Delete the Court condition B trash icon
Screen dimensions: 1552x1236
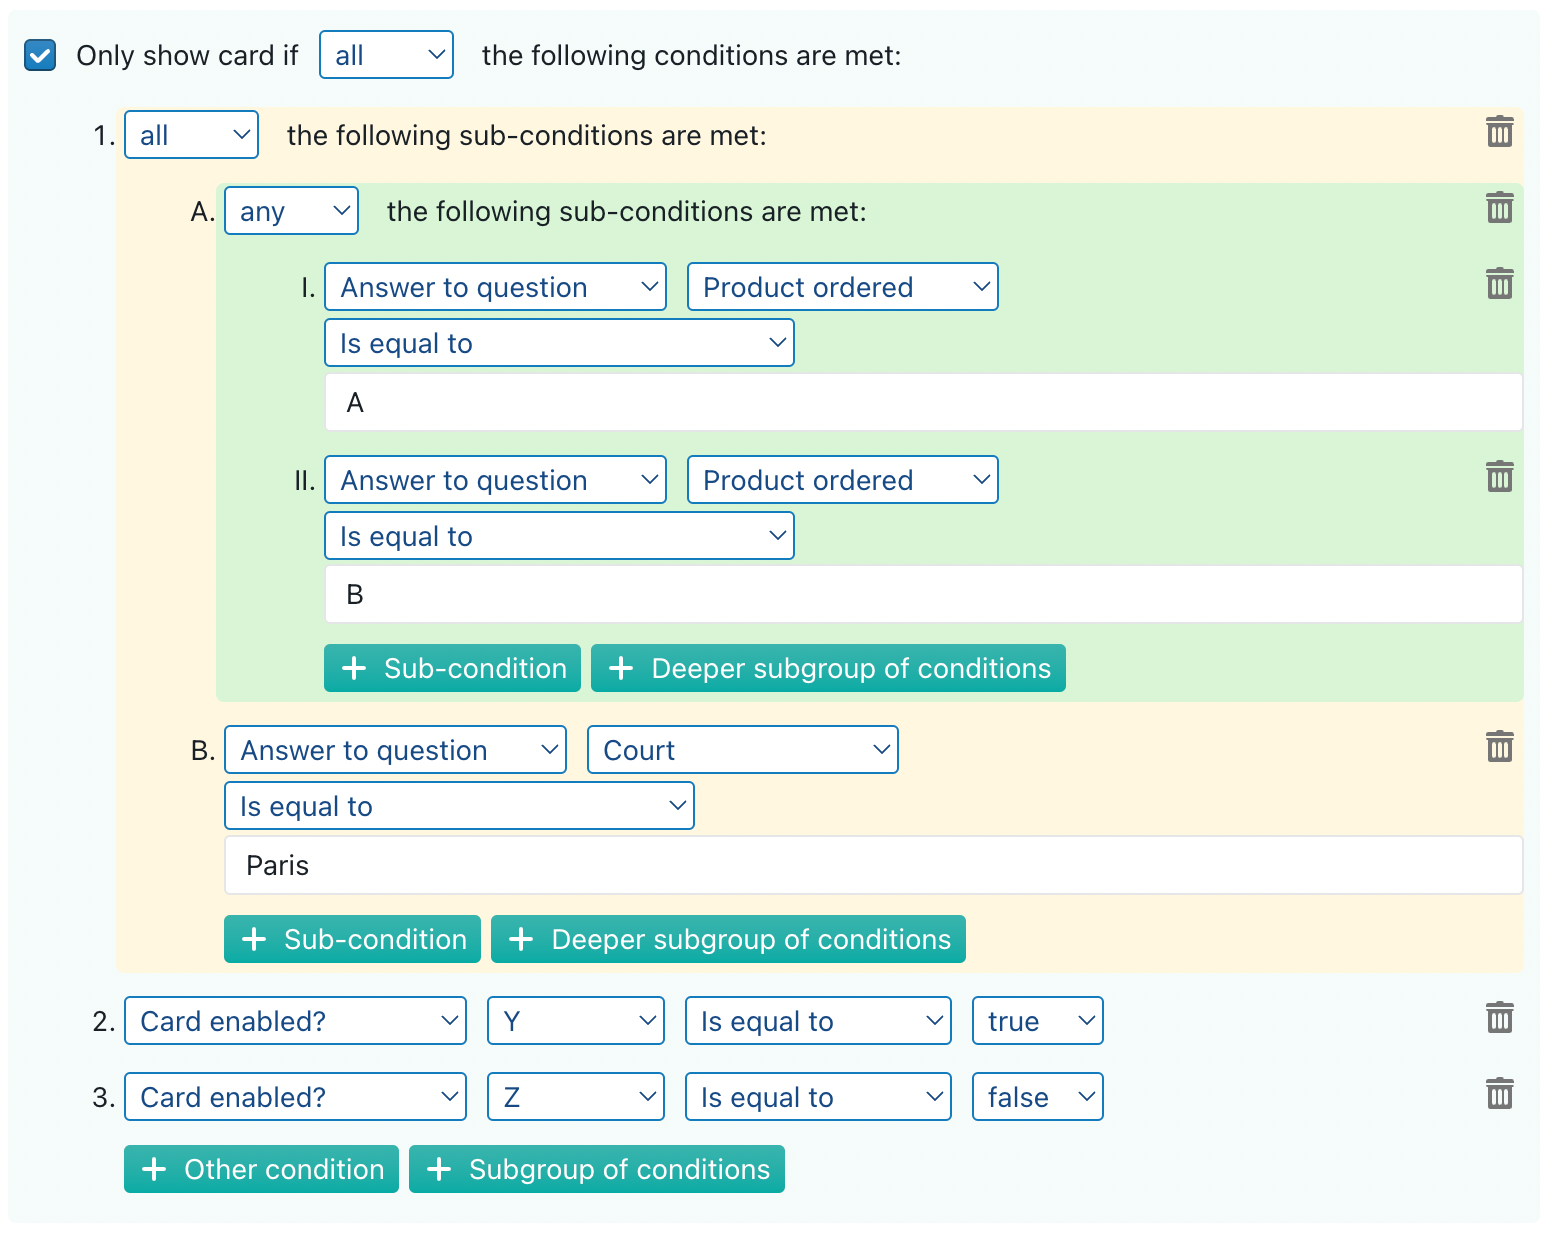click(x=1499, y=747)
